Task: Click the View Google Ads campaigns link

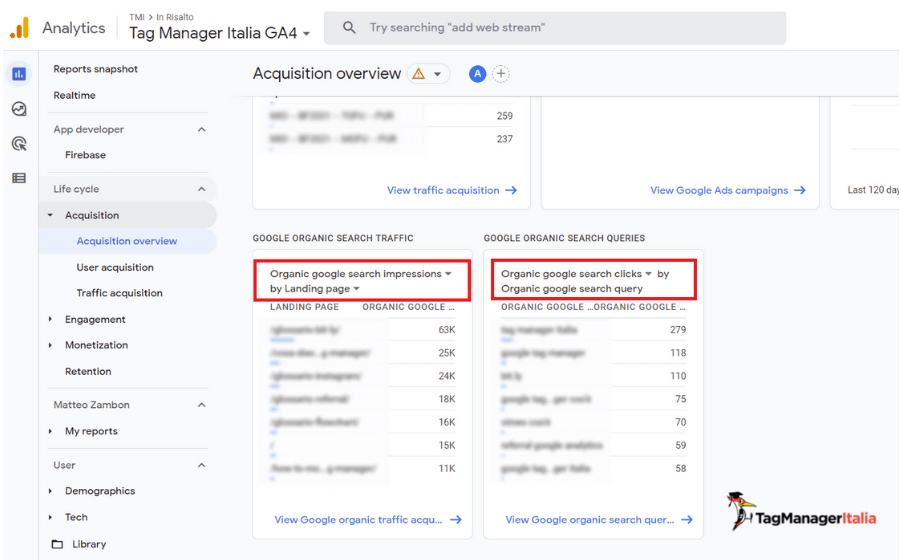Action: [719, 191]
